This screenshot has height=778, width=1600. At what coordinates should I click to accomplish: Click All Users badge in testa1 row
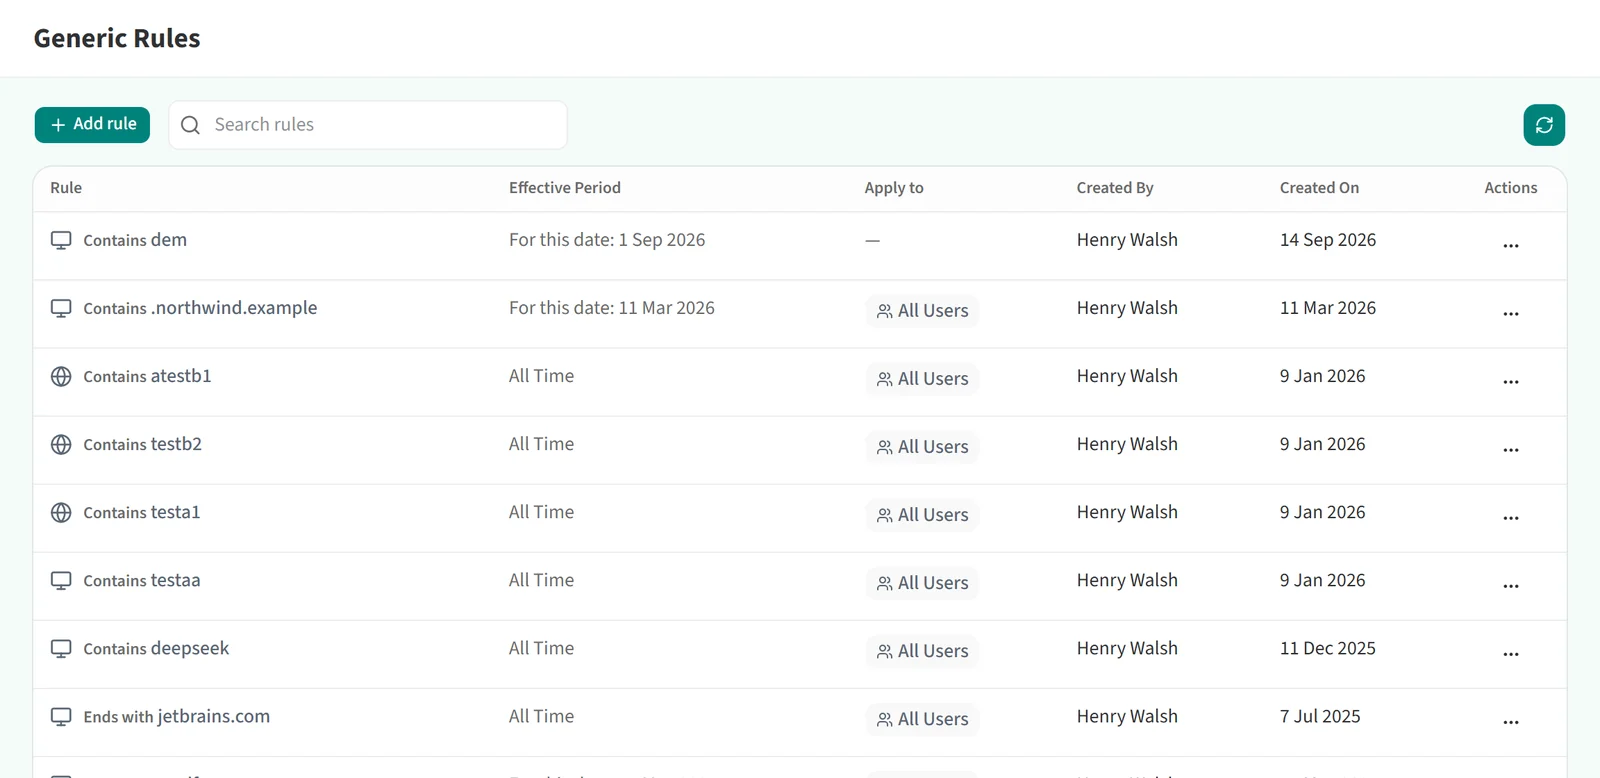click(922, 515)
